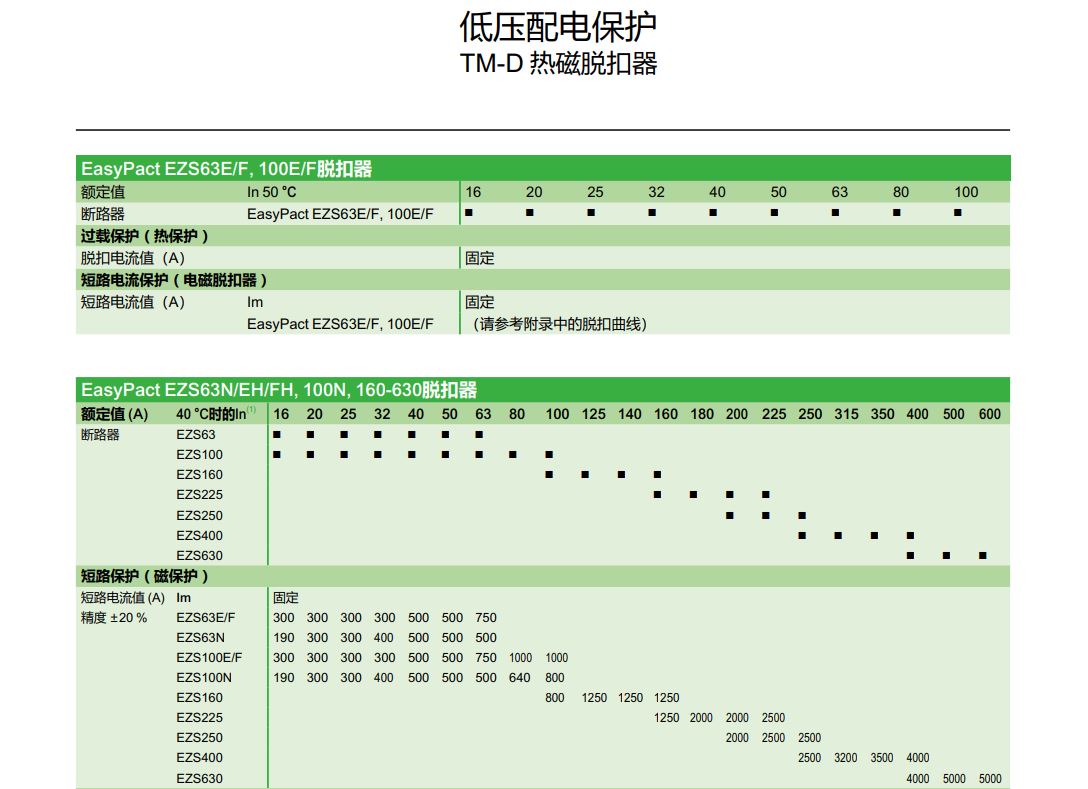
Task: Select the 额定值 label in first table
Action: point(103,192)
